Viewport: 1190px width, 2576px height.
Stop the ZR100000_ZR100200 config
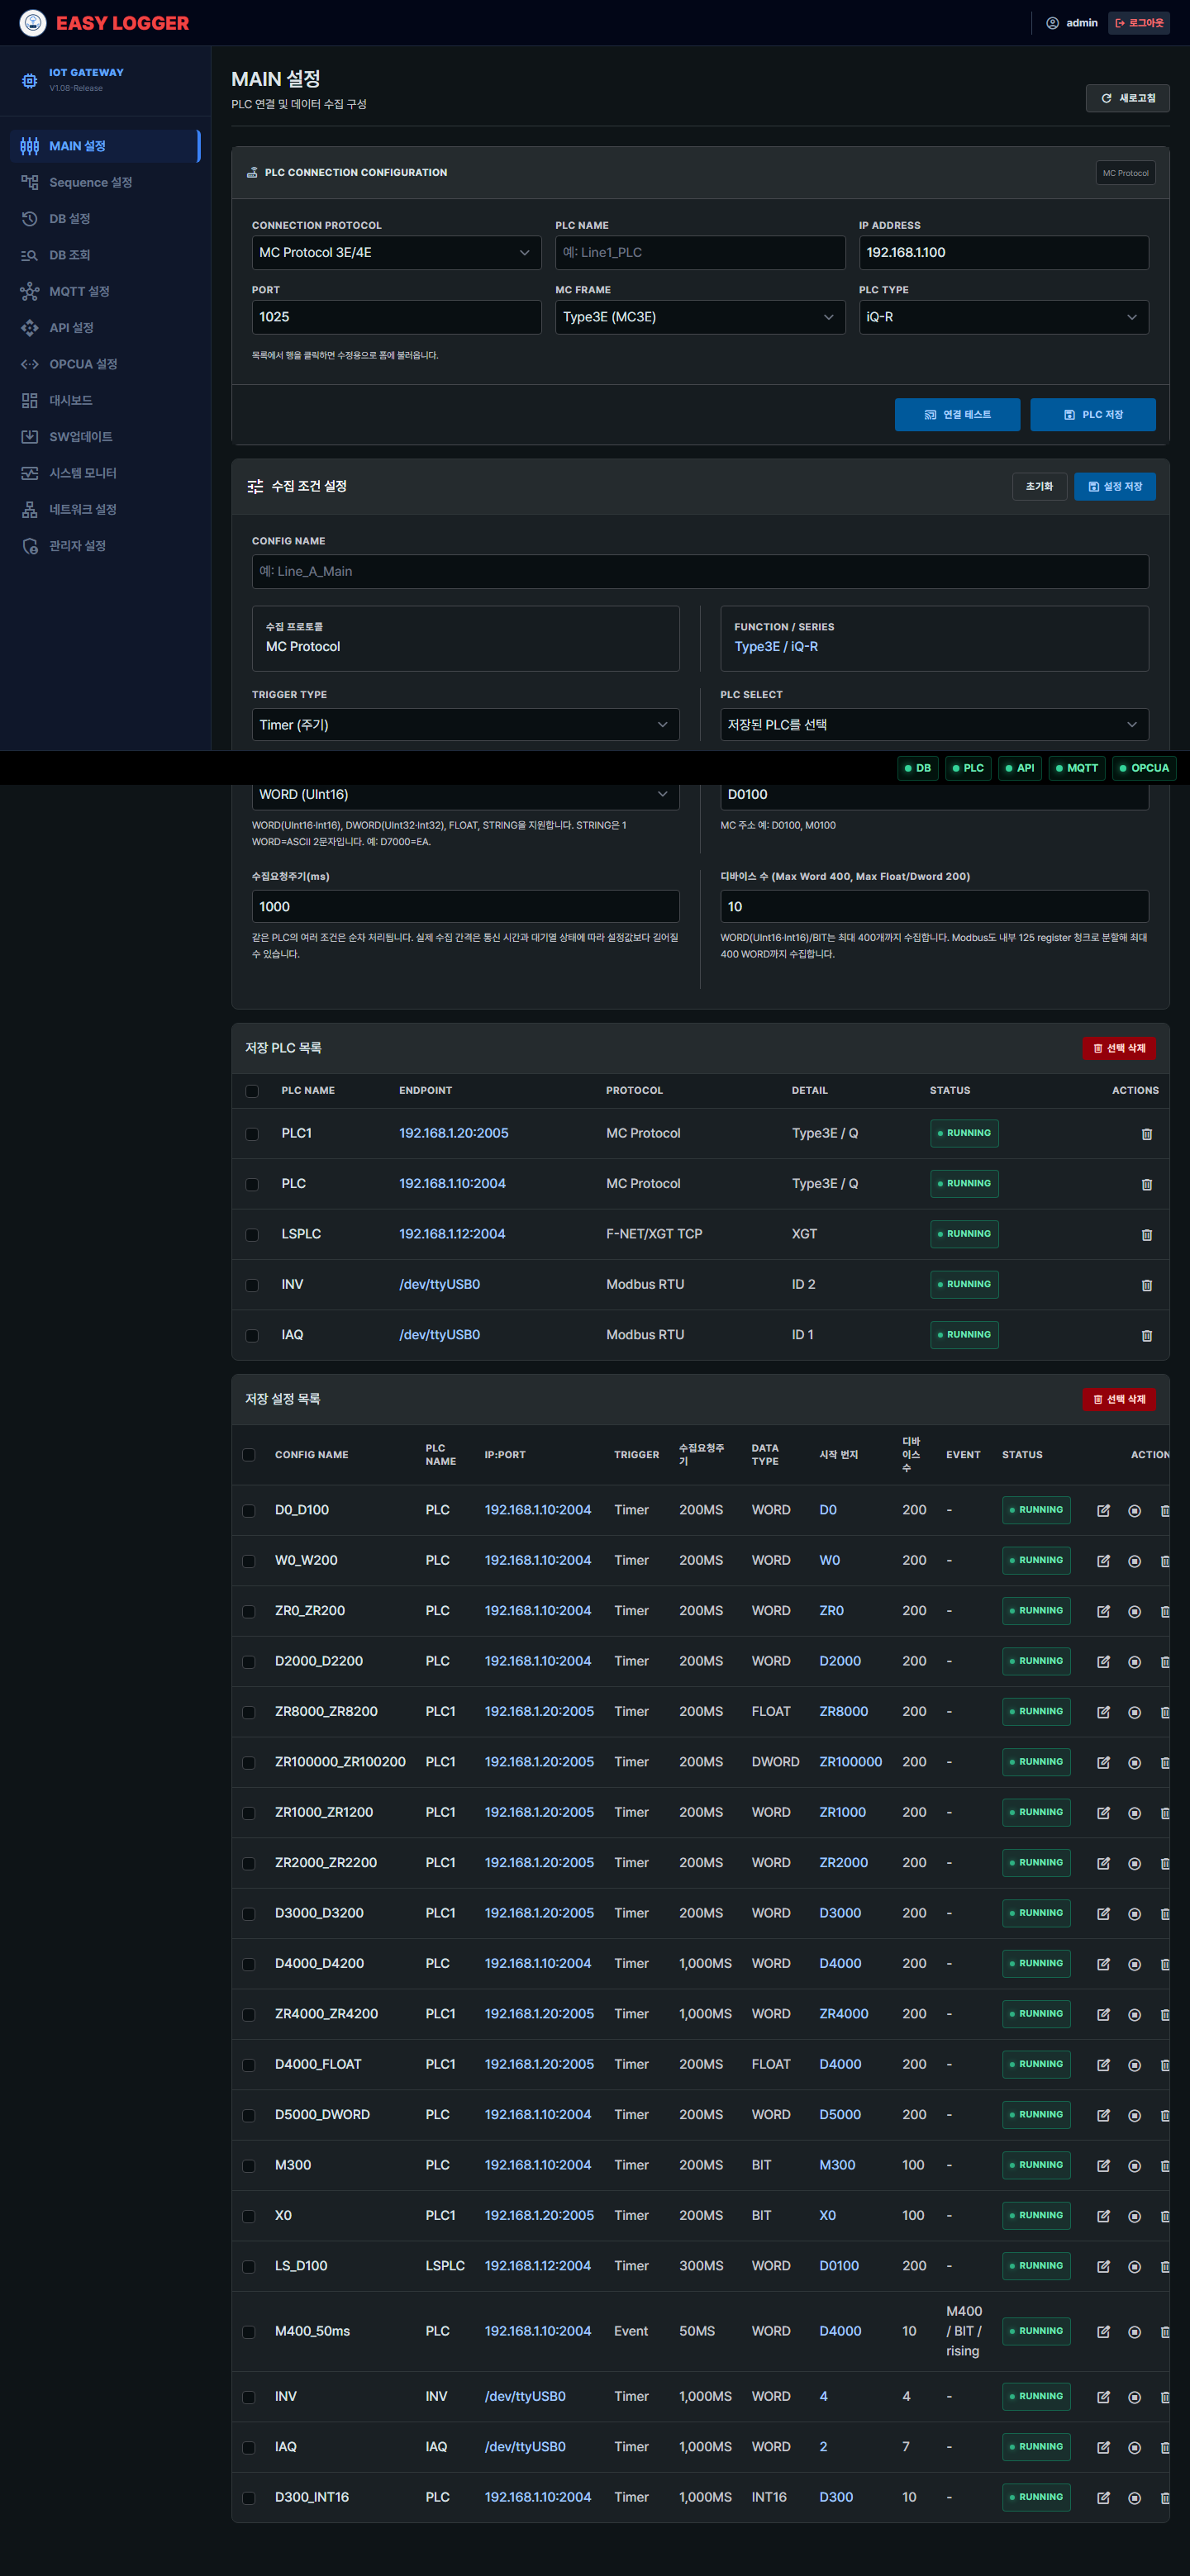(1134, 1762)
